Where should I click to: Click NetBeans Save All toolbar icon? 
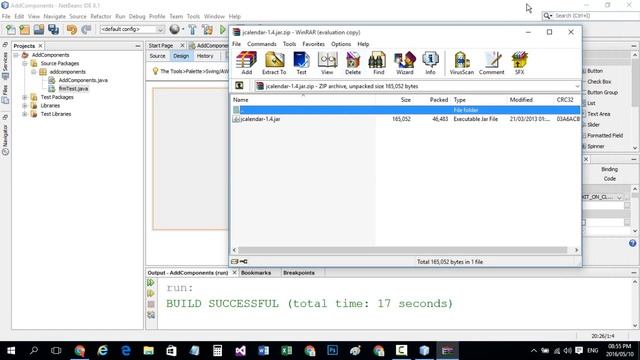(53, 29)
